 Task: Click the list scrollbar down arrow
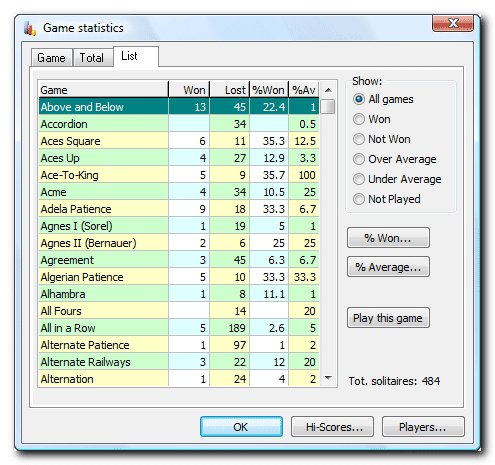coord(328,378)
